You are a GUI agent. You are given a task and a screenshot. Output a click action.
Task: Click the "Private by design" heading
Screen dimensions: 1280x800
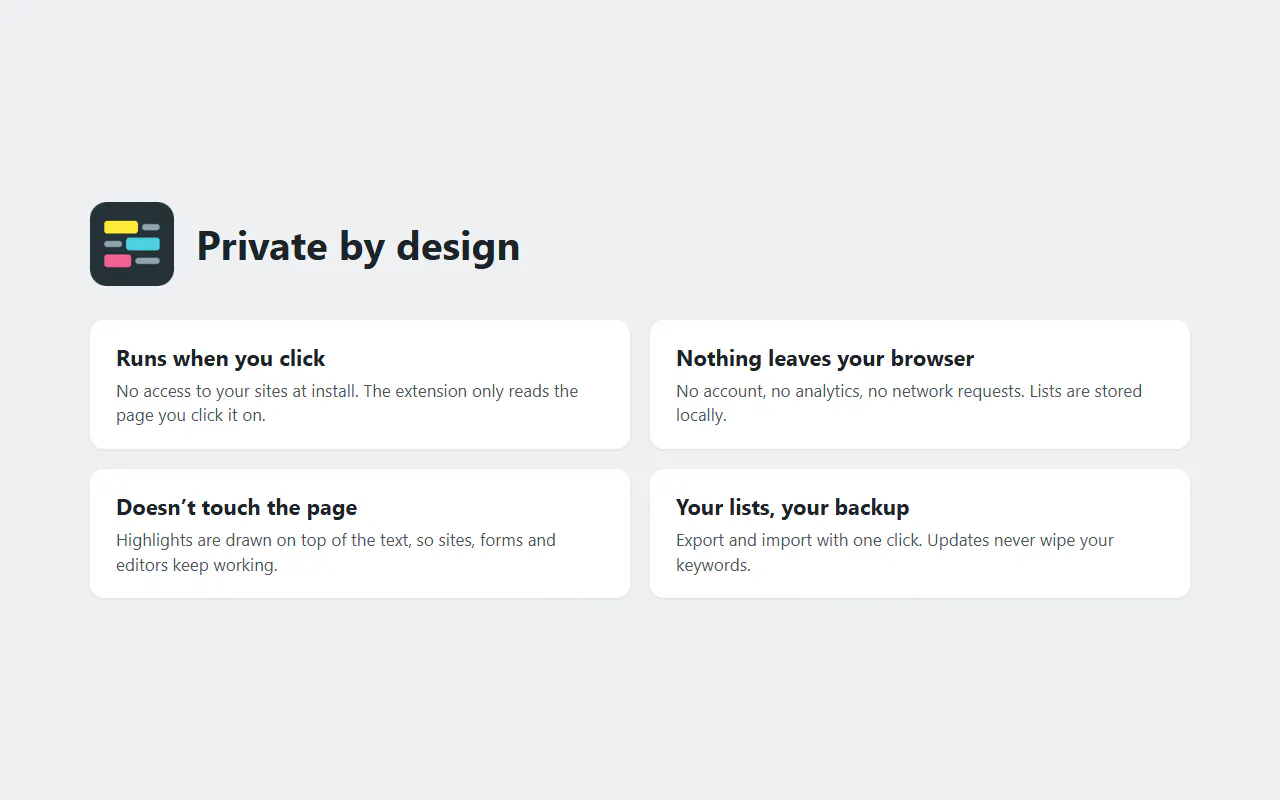358,246
